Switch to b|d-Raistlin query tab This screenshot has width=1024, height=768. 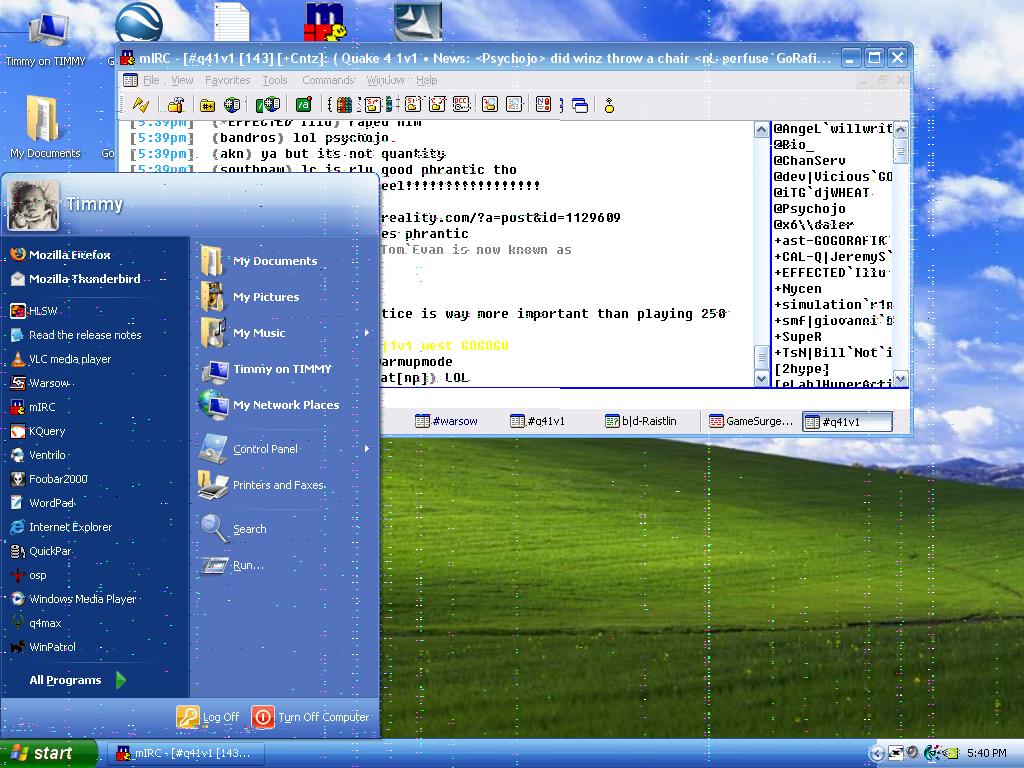pos(641,421)
